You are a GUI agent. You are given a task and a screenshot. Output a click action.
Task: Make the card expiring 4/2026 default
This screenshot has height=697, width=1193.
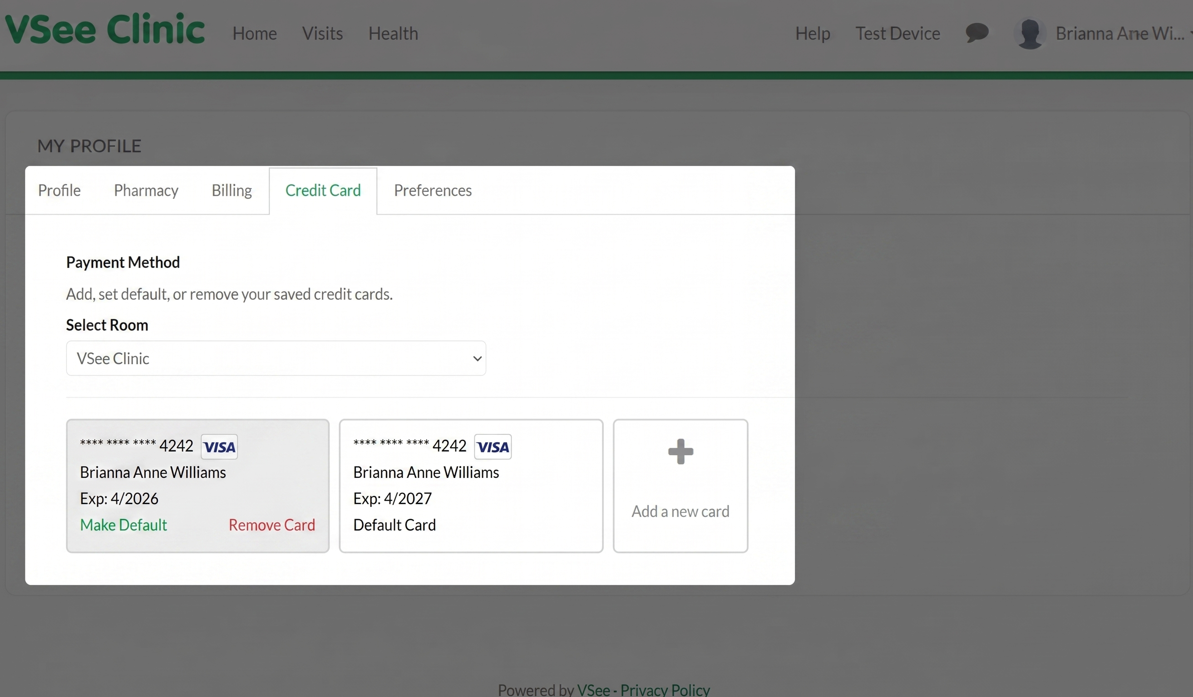click(x=123, y=524)
